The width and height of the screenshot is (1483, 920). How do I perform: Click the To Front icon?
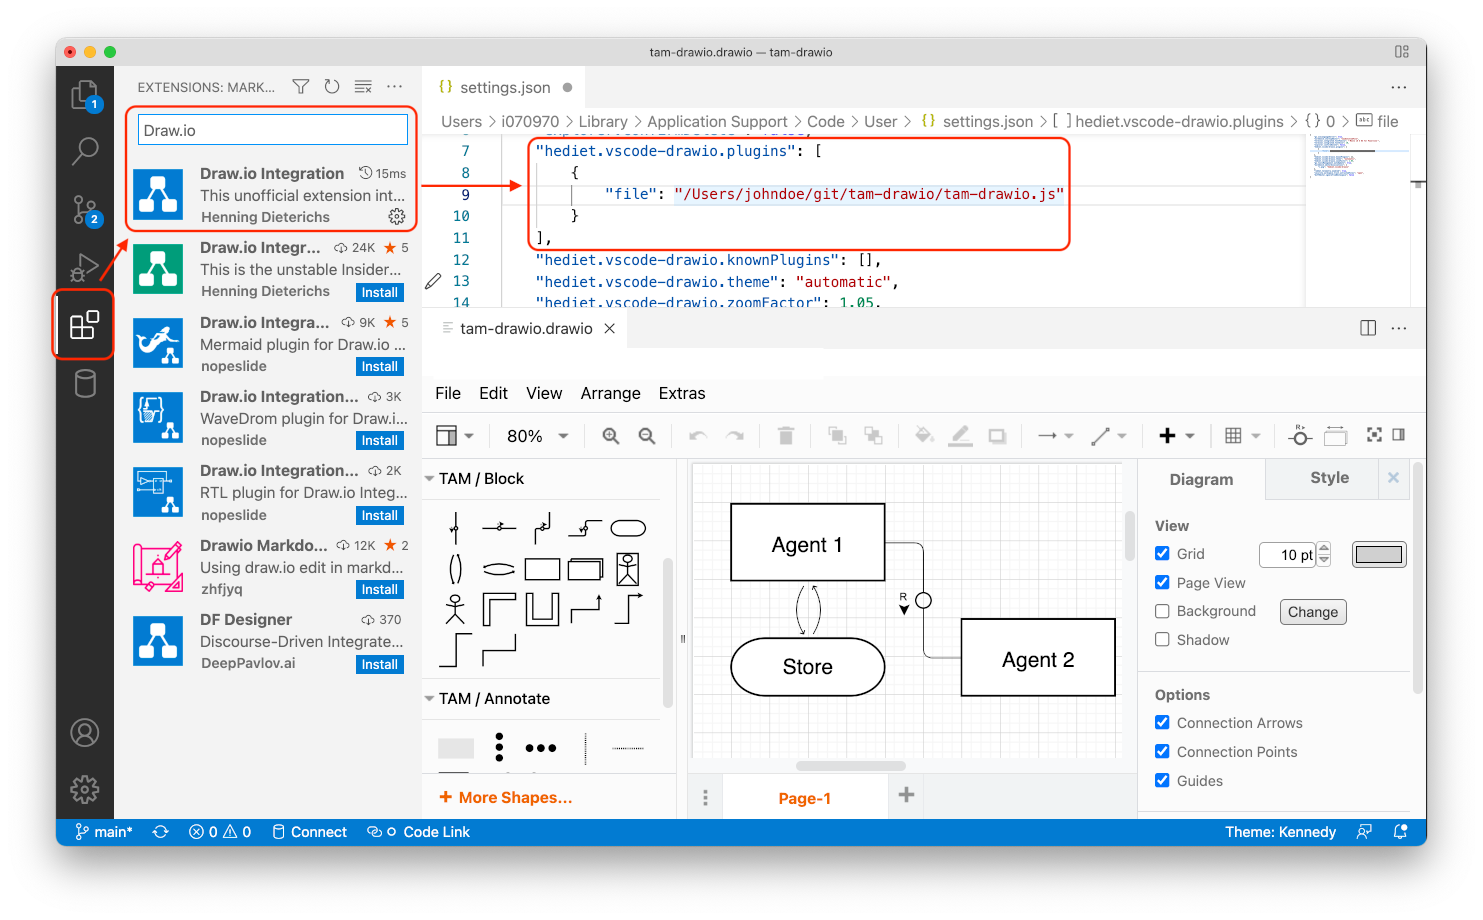pos(837,436)
